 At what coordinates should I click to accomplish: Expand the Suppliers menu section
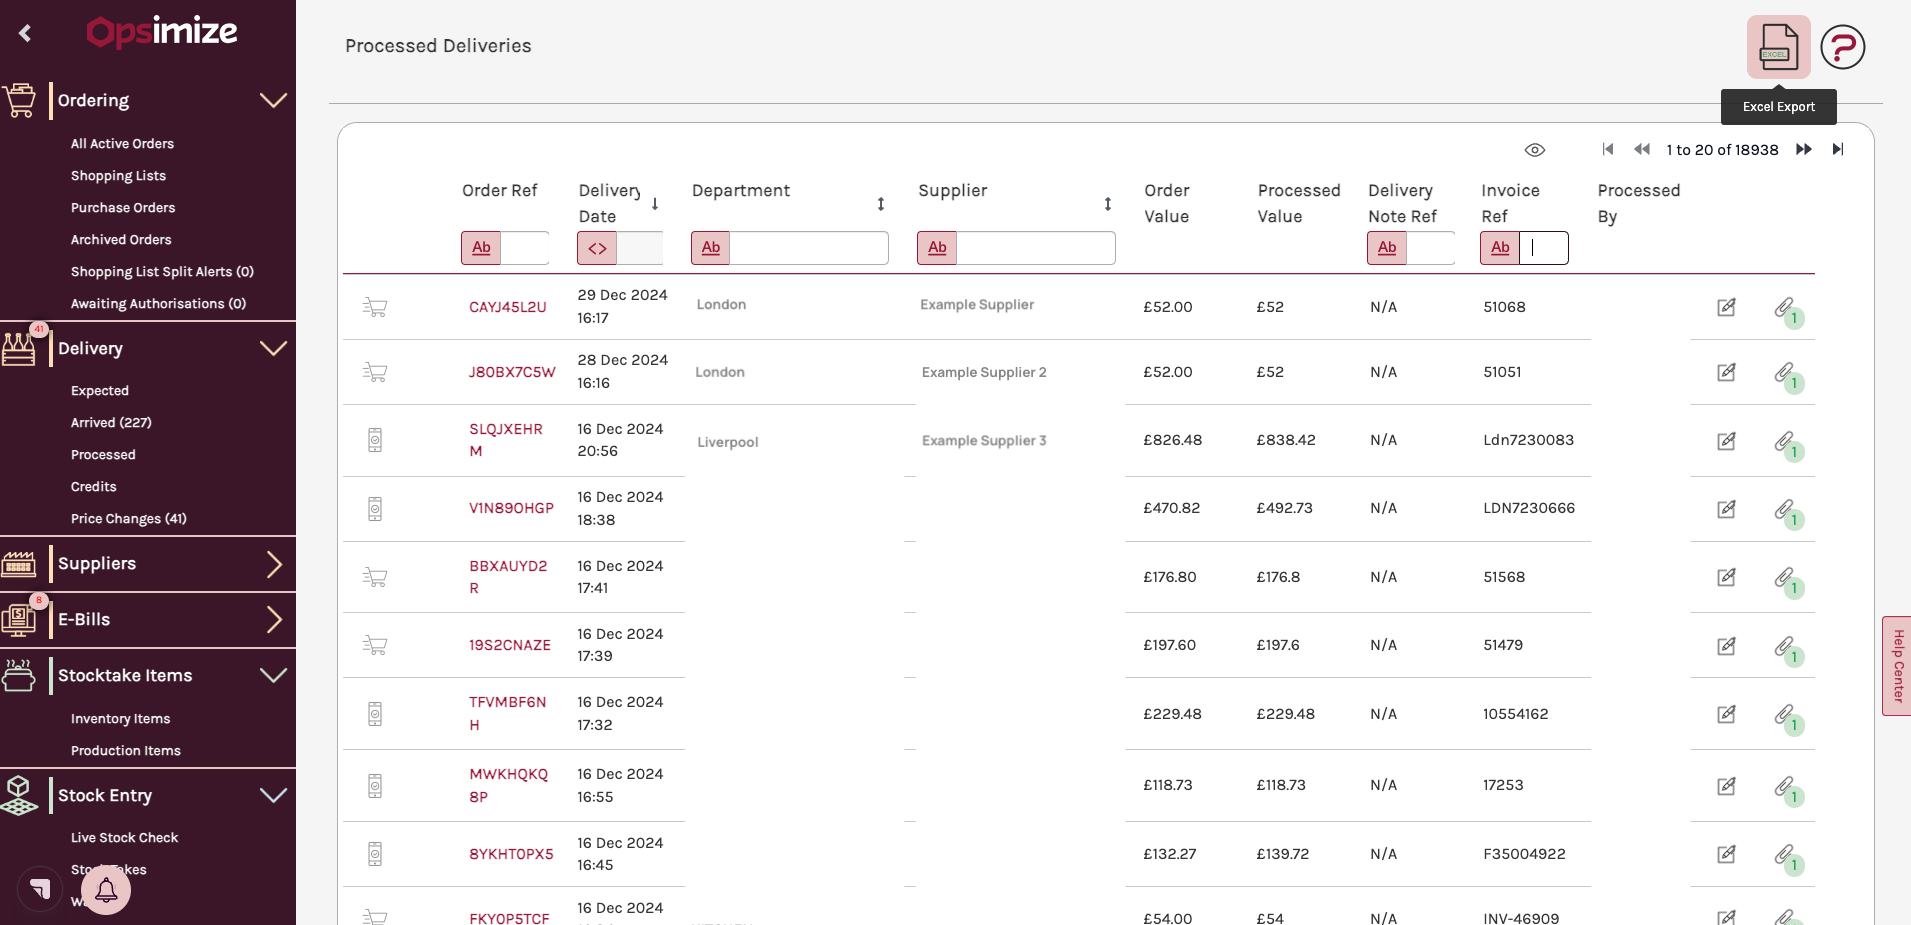pyautogui.click(x=274, y=564)
